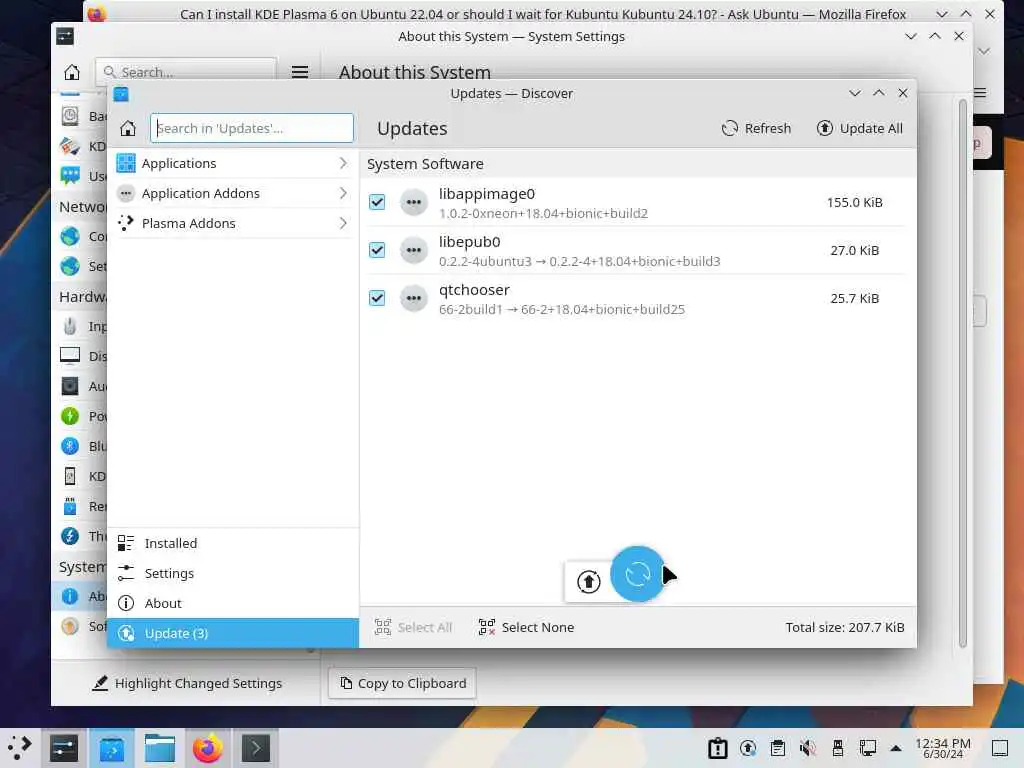Click the Refresh button
1024x768 pixels.
coord(756,129)
